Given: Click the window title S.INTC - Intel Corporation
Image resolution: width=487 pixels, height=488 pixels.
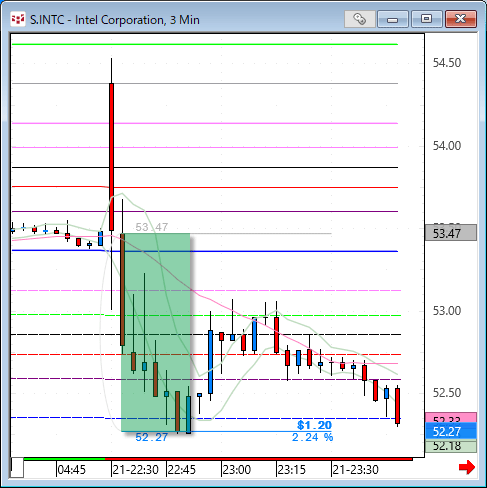Looking at the screenshot, I should 115,20.
